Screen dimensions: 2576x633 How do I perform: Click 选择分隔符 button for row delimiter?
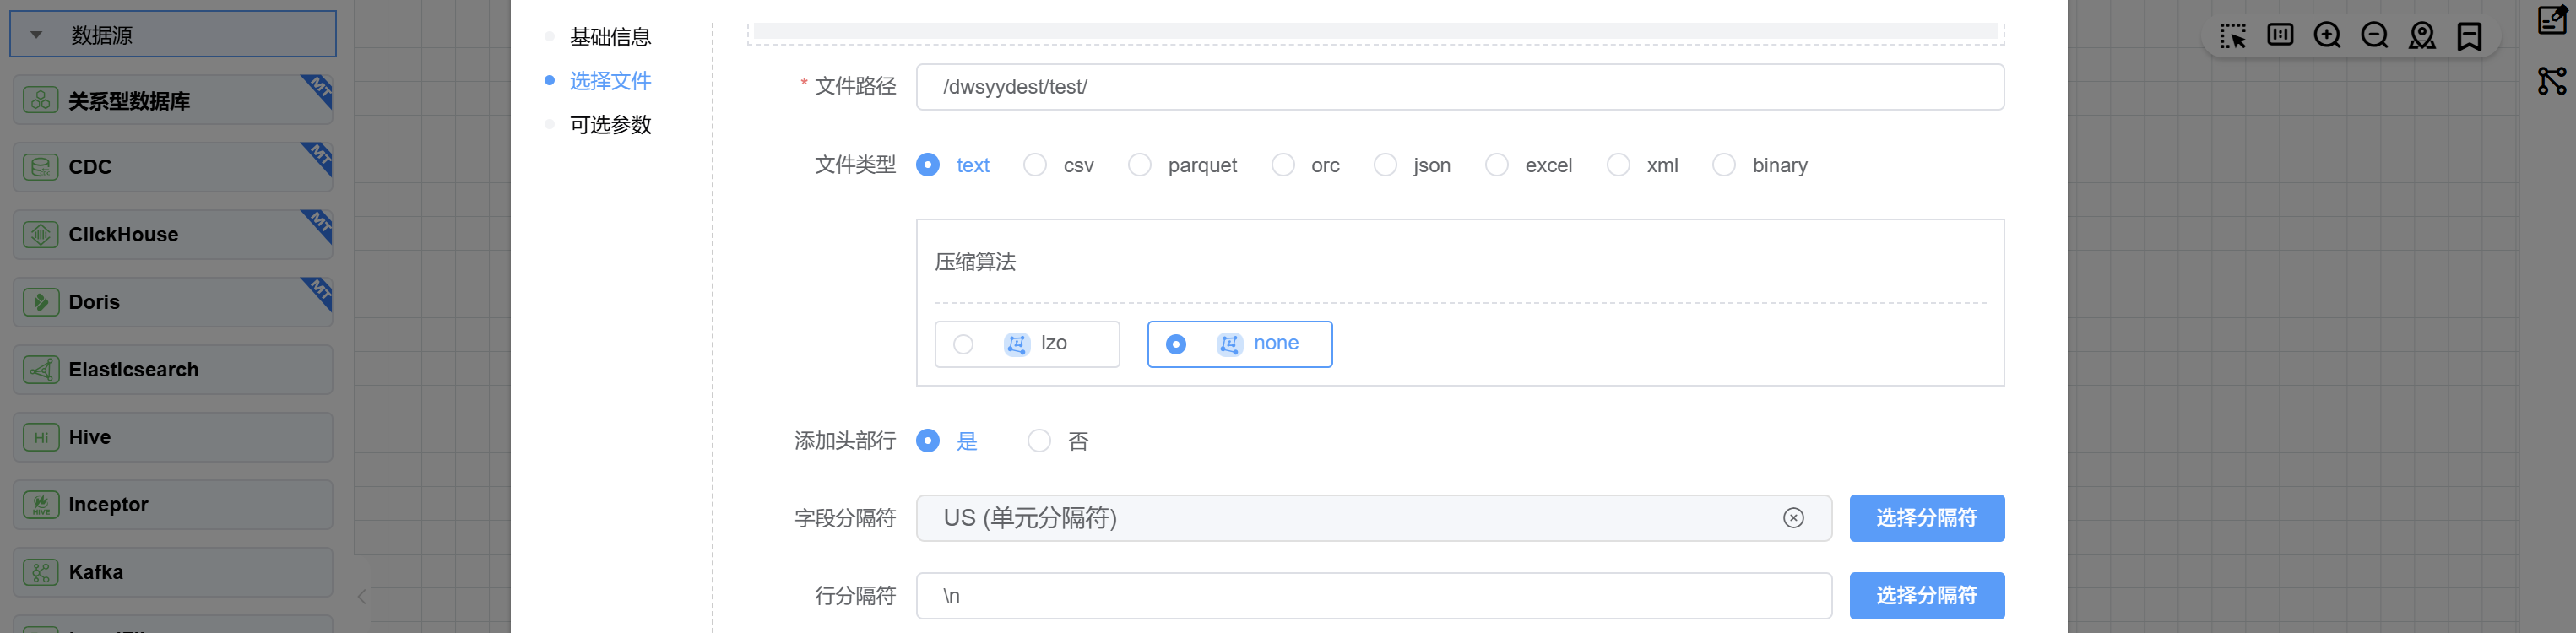coord(1926,596)
